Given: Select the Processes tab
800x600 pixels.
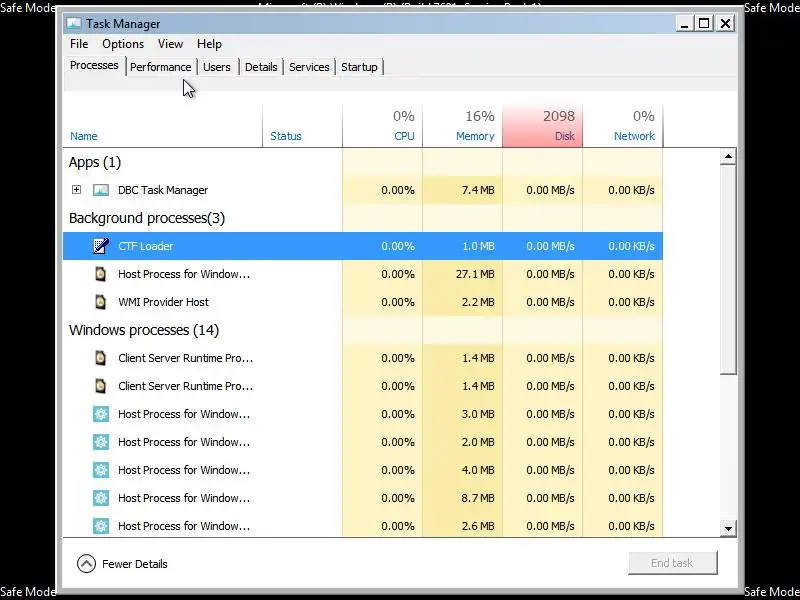Looking at the screenshot, I should point(94,65).
